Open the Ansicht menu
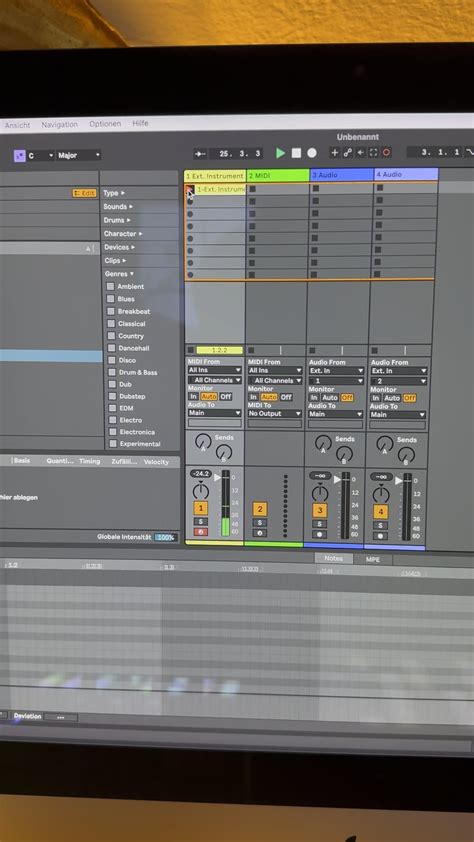Image resolution: width=474 pixels, height=842 pixels. tap(18, 125)
